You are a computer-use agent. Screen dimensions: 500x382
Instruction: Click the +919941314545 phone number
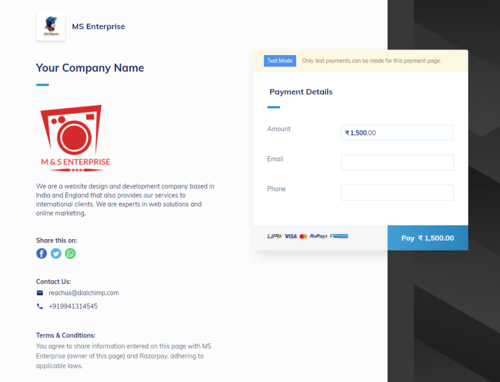click(73, 306)
